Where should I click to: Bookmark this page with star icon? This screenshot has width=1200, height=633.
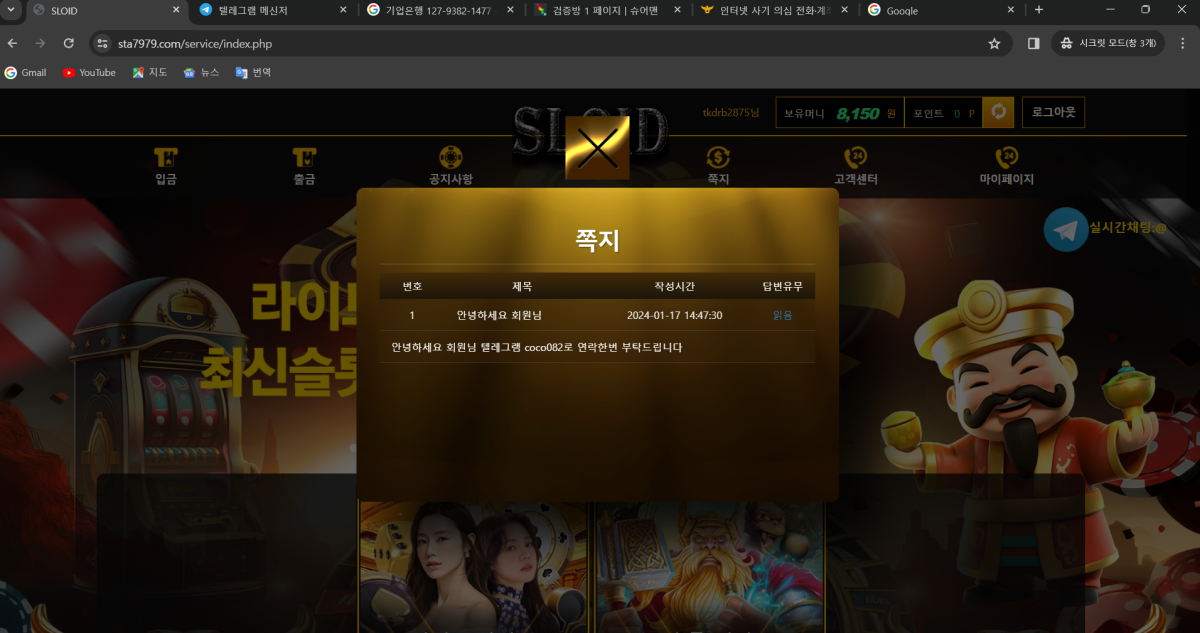[994, 44]
